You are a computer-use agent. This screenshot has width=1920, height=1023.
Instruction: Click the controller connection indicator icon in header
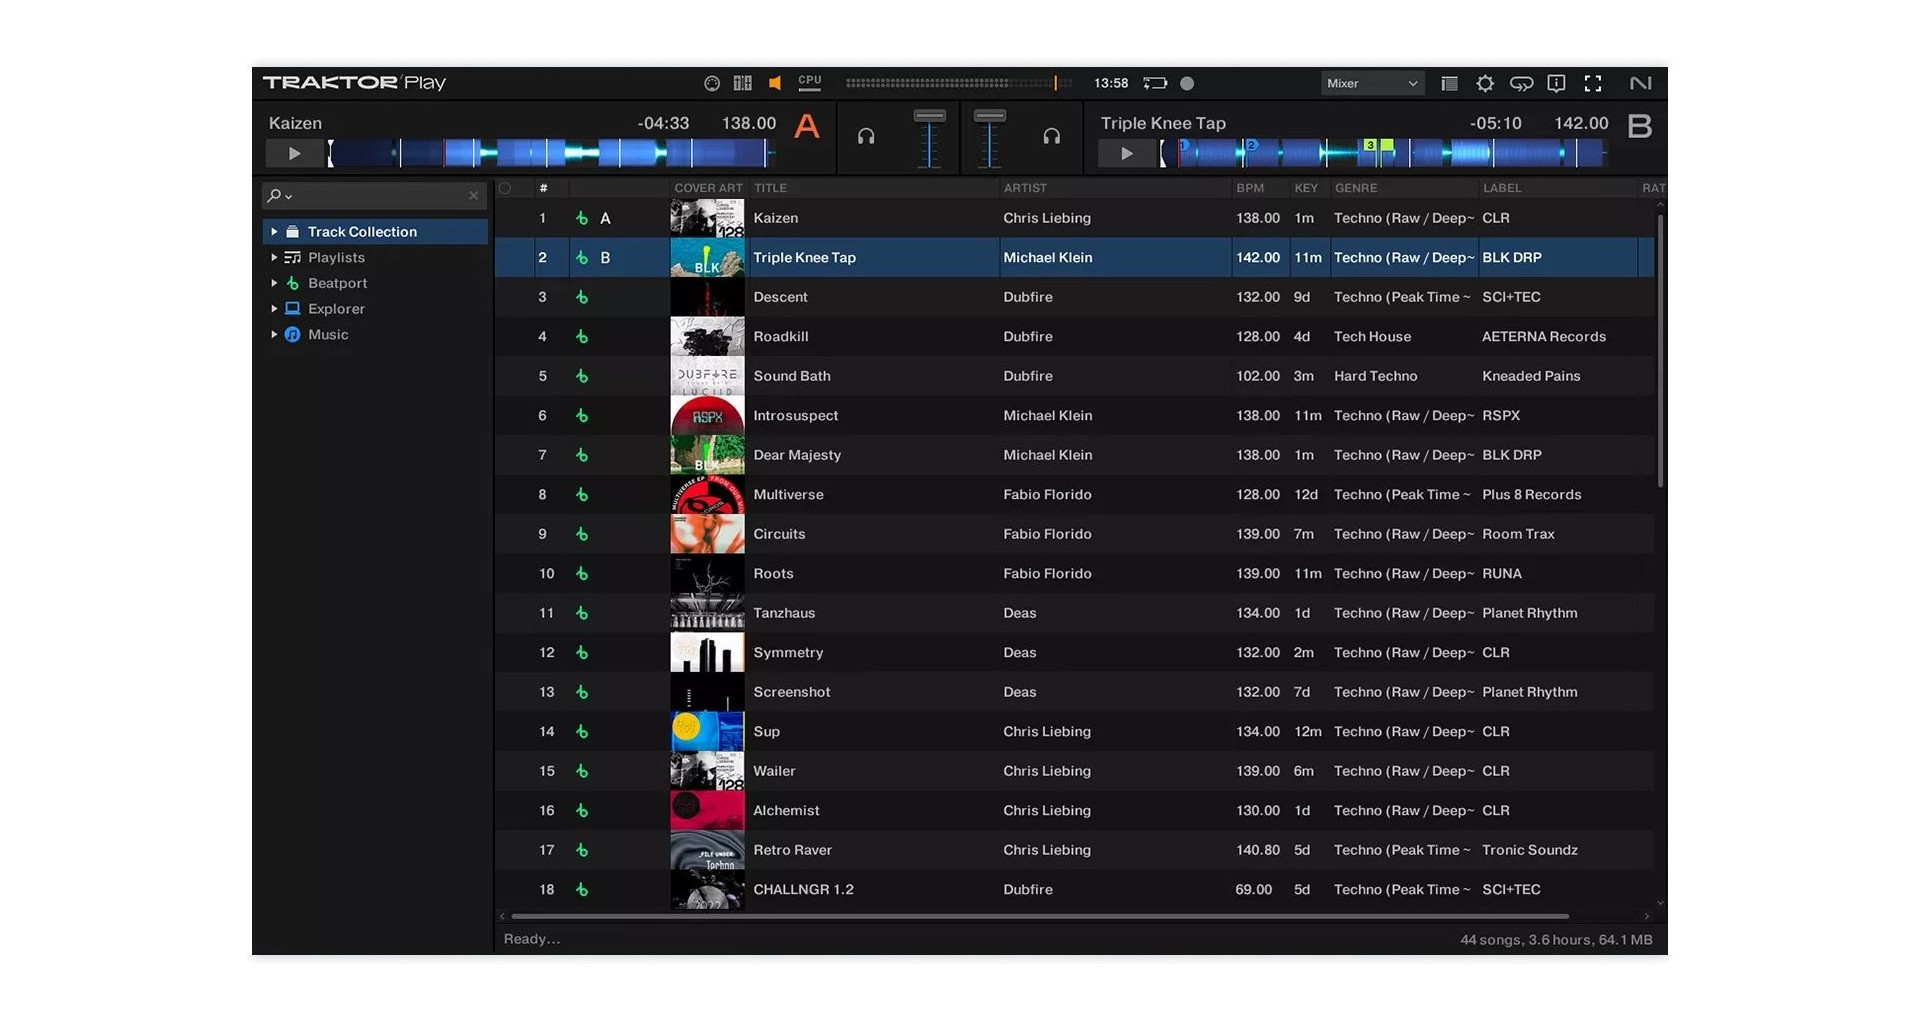pyautogui.click(x=712, y=84)
